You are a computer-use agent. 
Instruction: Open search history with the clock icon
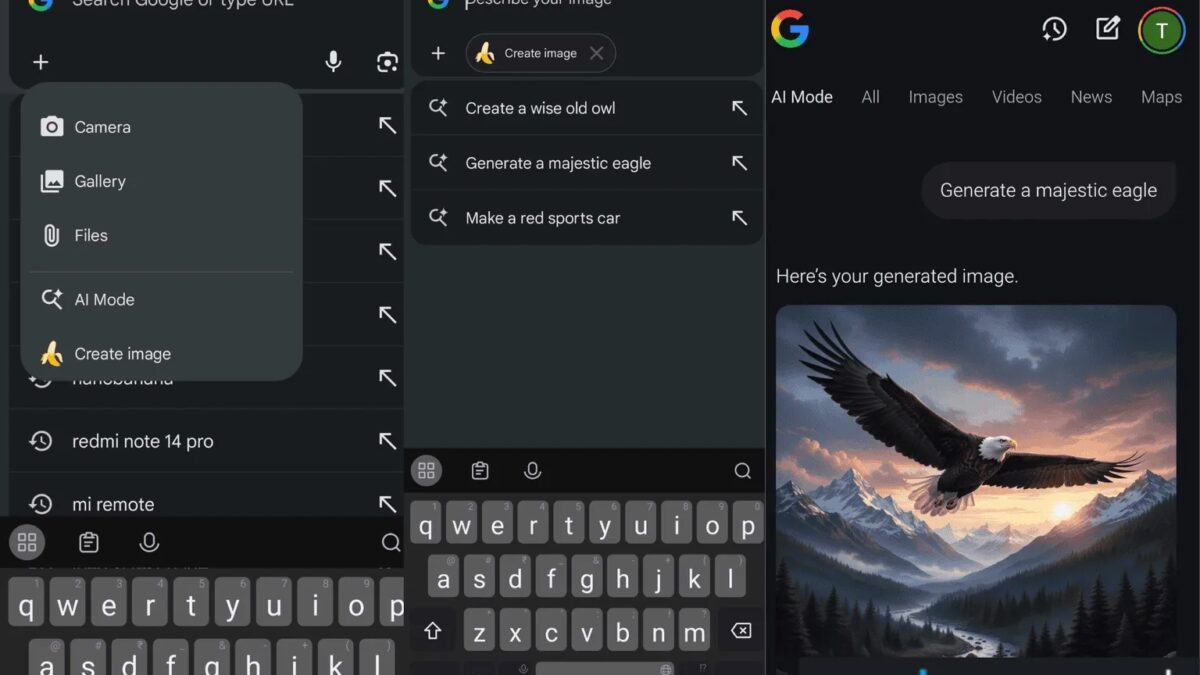pos(1054,29)
